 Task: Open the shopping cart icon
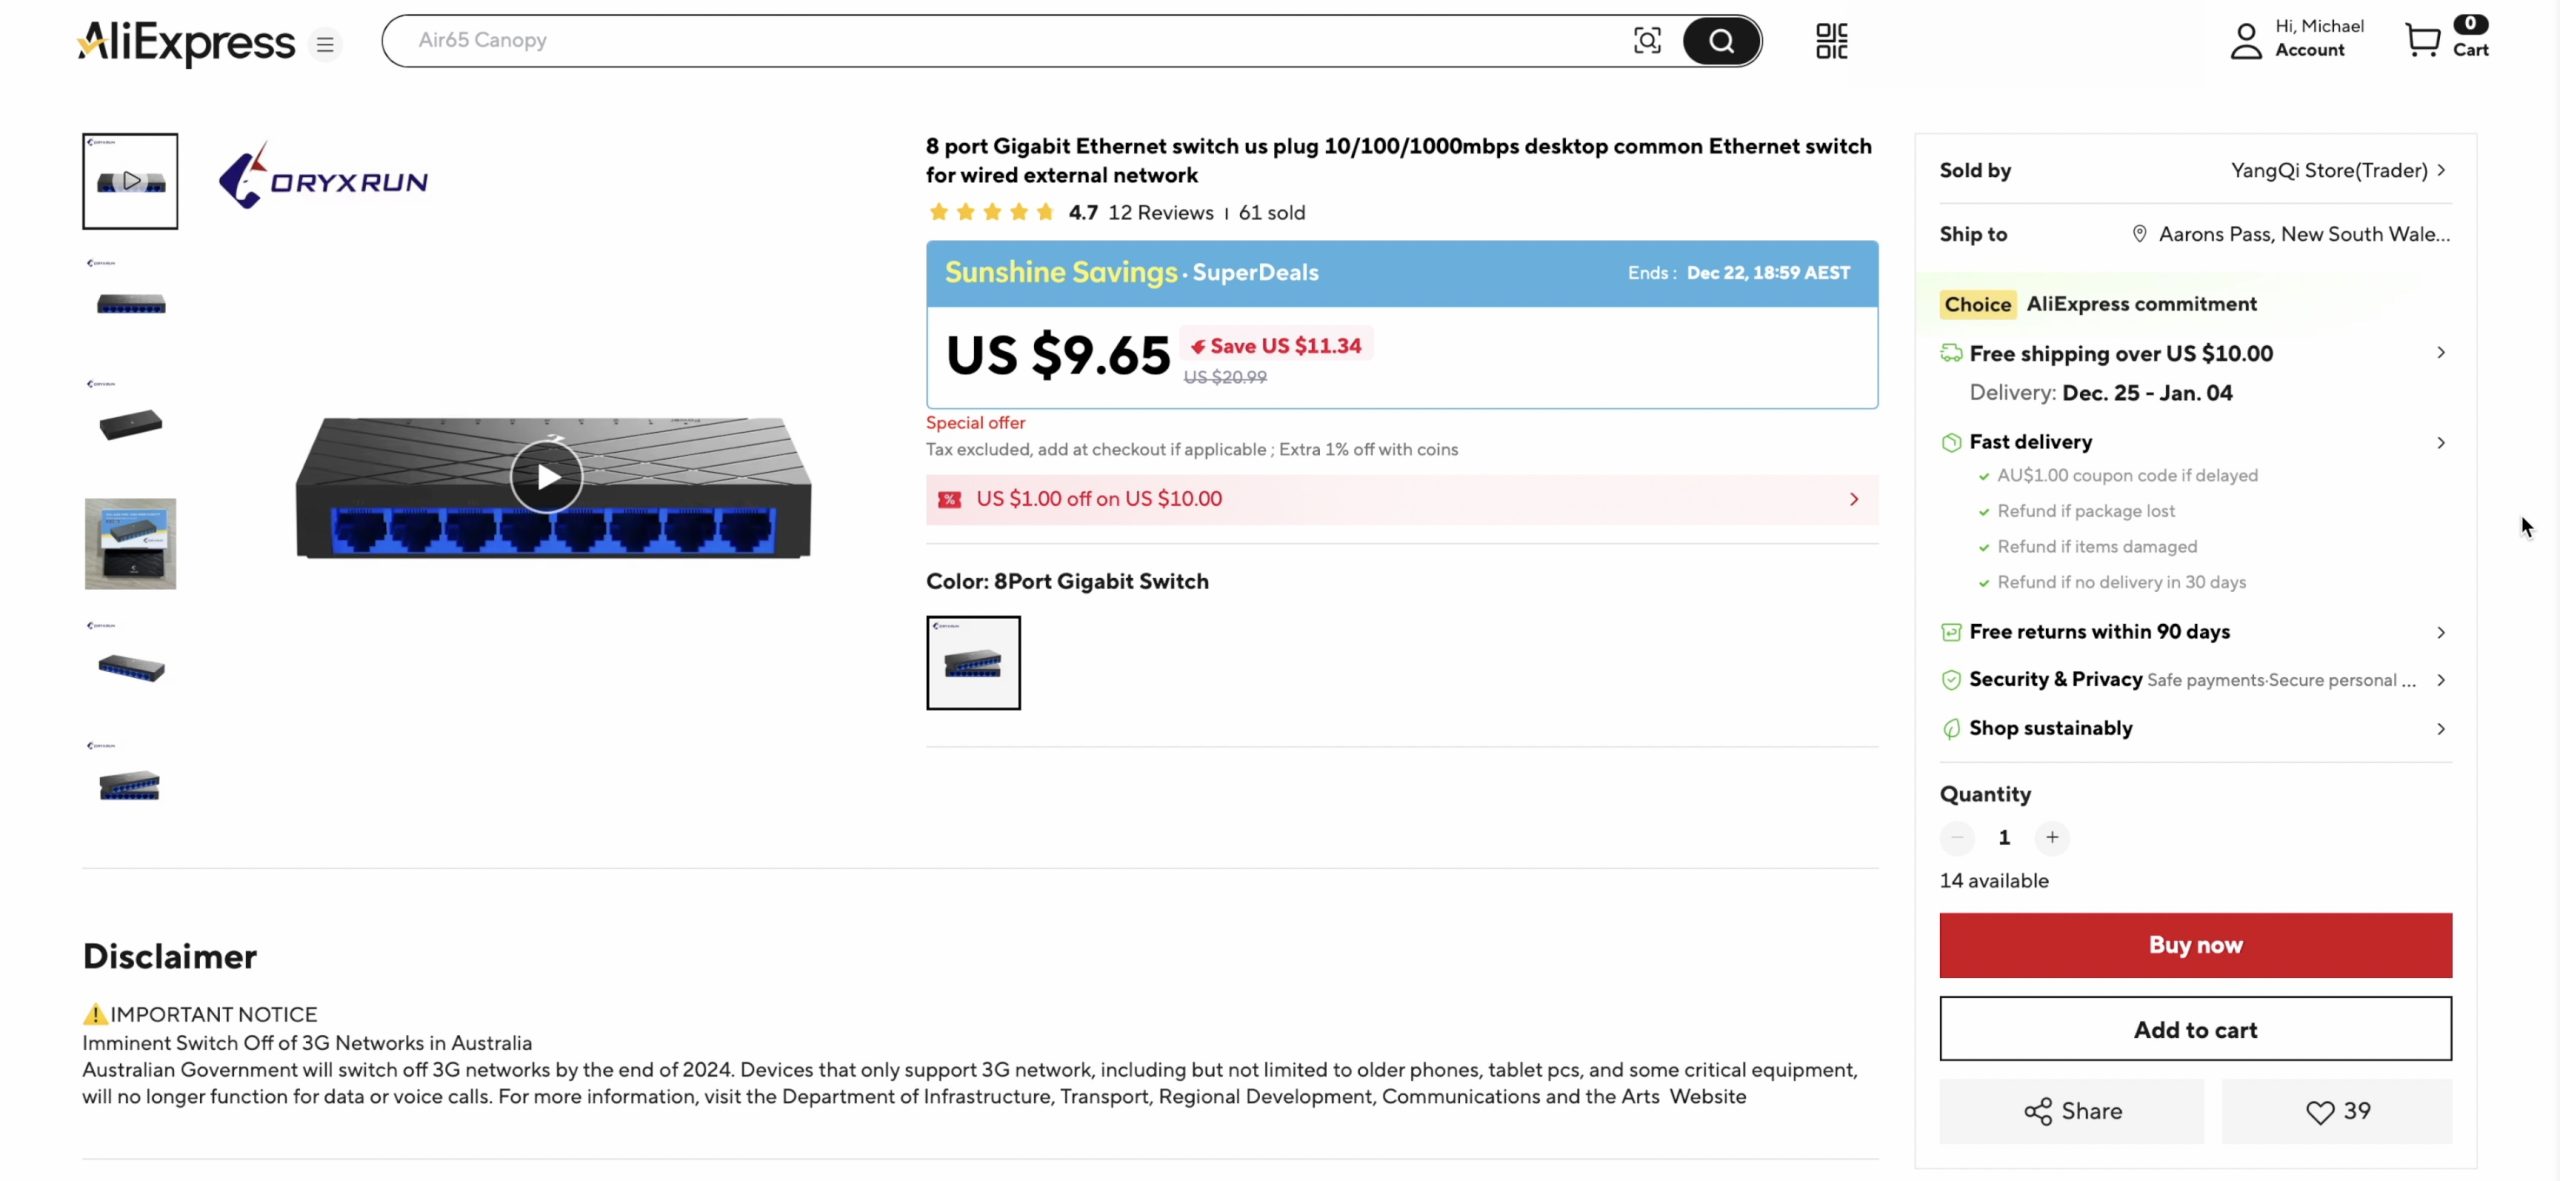[2422, 40]
